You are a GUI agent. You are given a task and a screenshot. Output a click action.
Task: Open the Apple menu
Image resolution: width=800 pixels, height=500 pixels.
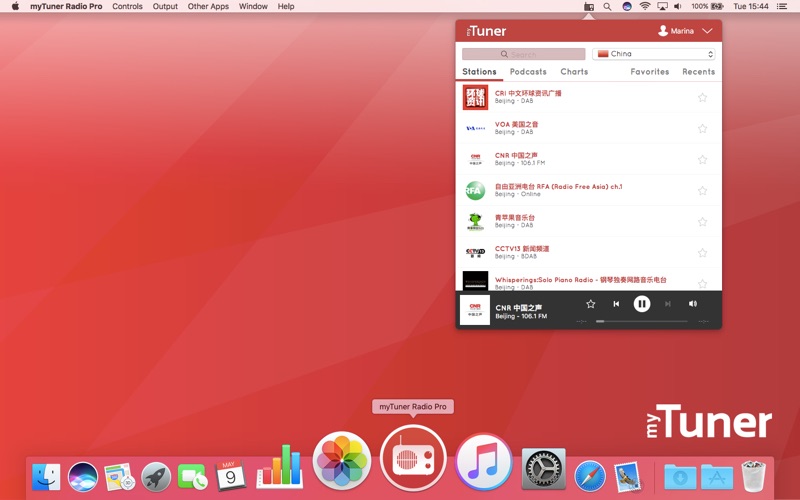(x=15, y=6)
